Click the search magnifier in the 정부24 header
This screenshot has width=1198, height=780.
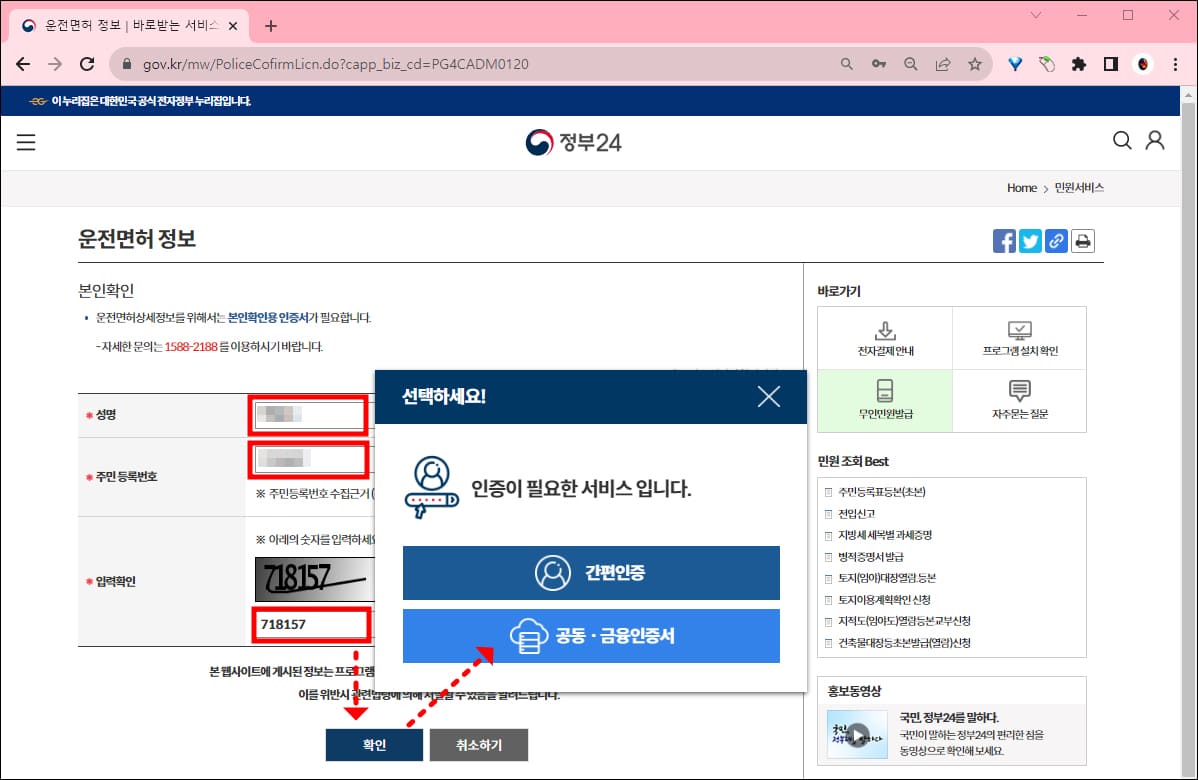(1122, 141)
